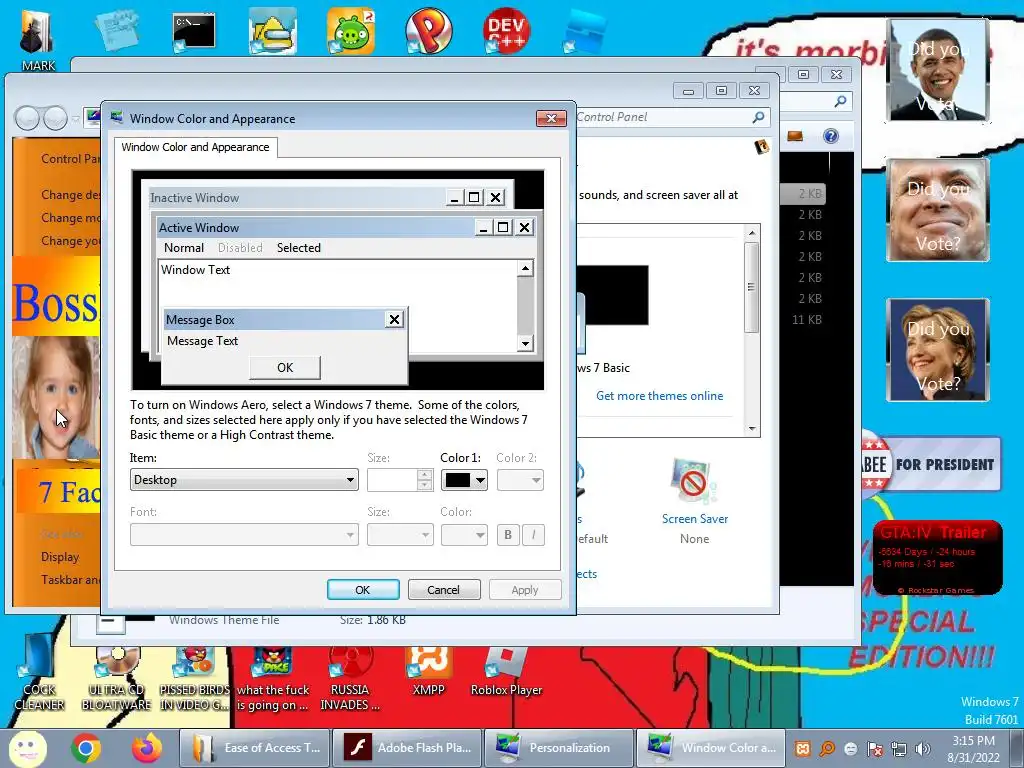Open PISSED BIRDS IN VIDEO G... shortcut

click(x=195, y=676)
